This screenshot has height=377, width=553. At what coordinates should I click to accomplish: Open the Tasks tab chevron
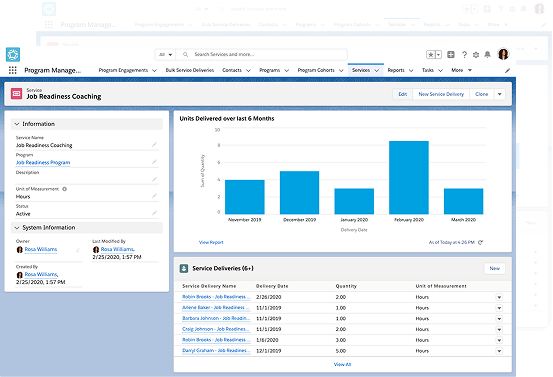[x=440, y=71]
